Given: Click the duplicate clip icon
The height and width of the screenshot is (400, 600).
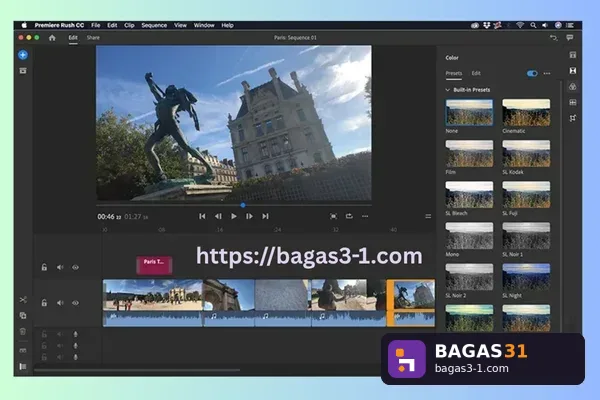Looking at the screenshot, I should click(x=23, y=315).
